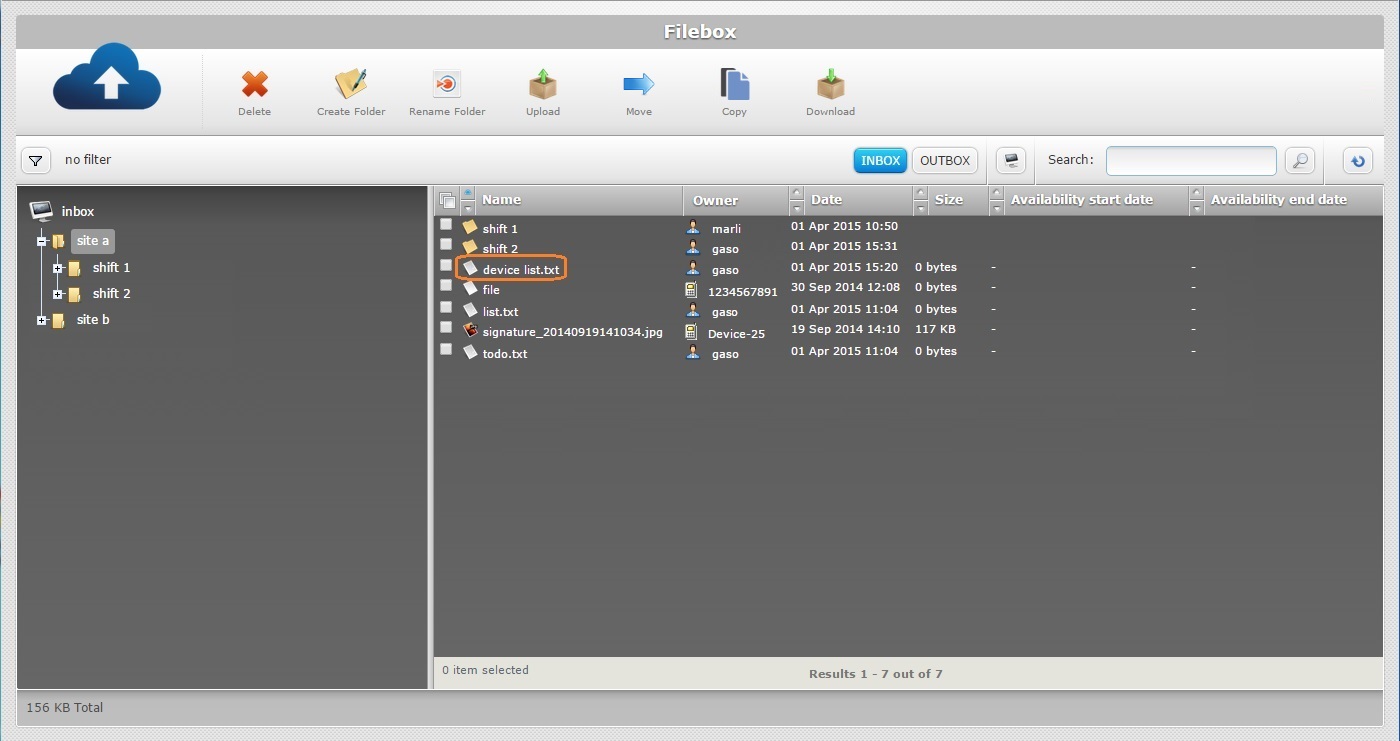Tick the checkbox for shift 2 row
Screen dimensions: 1400x741
(446, 244)
